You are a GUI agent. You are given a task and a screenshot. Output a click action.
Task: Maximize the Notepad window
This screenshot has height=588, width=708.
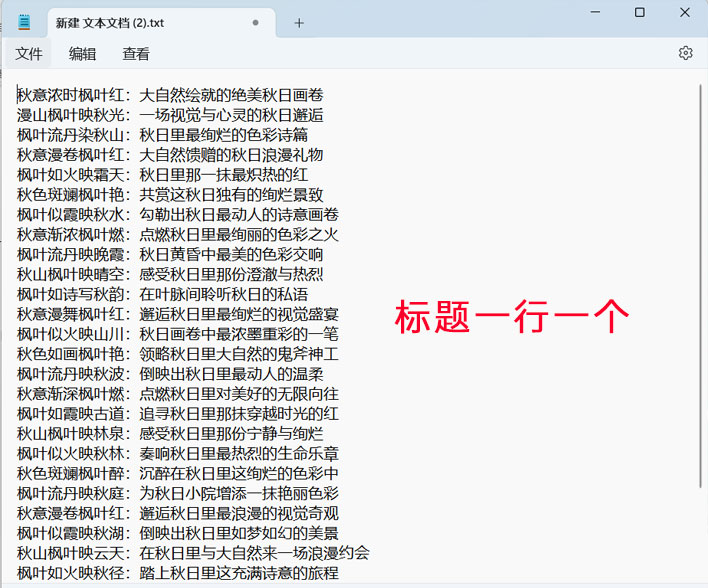point(640,13)
